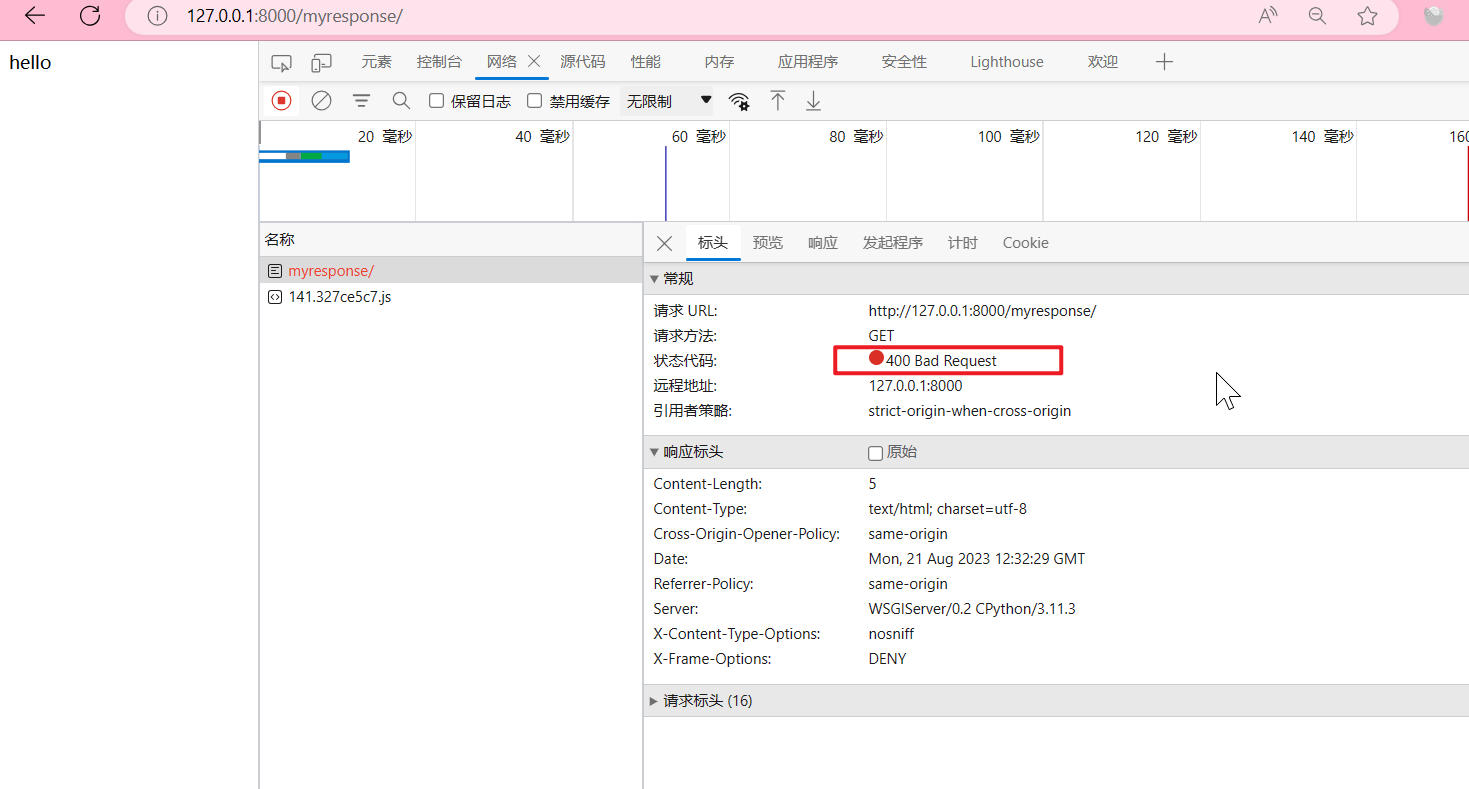The height and width of the screenshot is (789, 1469).
Task: Click the GET request method value
Action: pos(881,336)
